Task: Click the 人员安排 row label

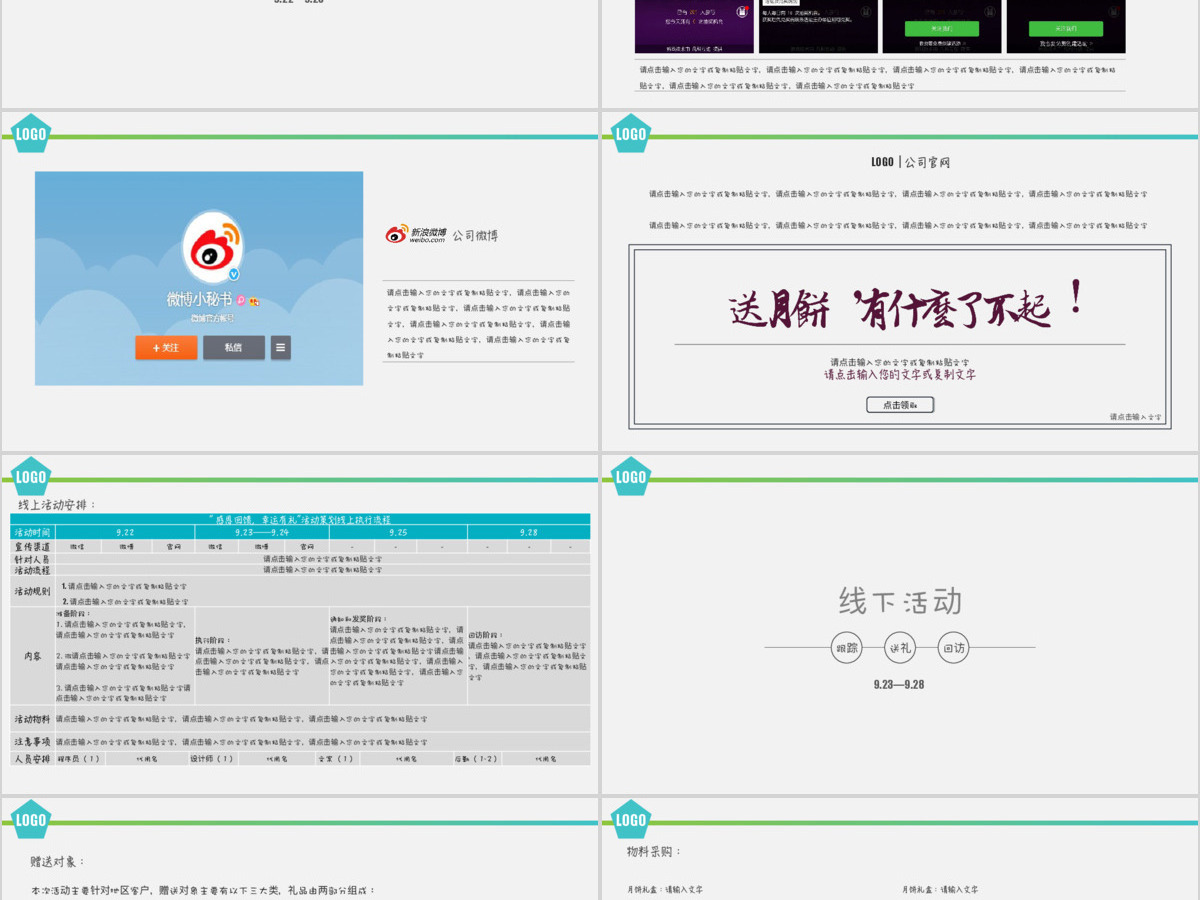Action: coord(33,759)
